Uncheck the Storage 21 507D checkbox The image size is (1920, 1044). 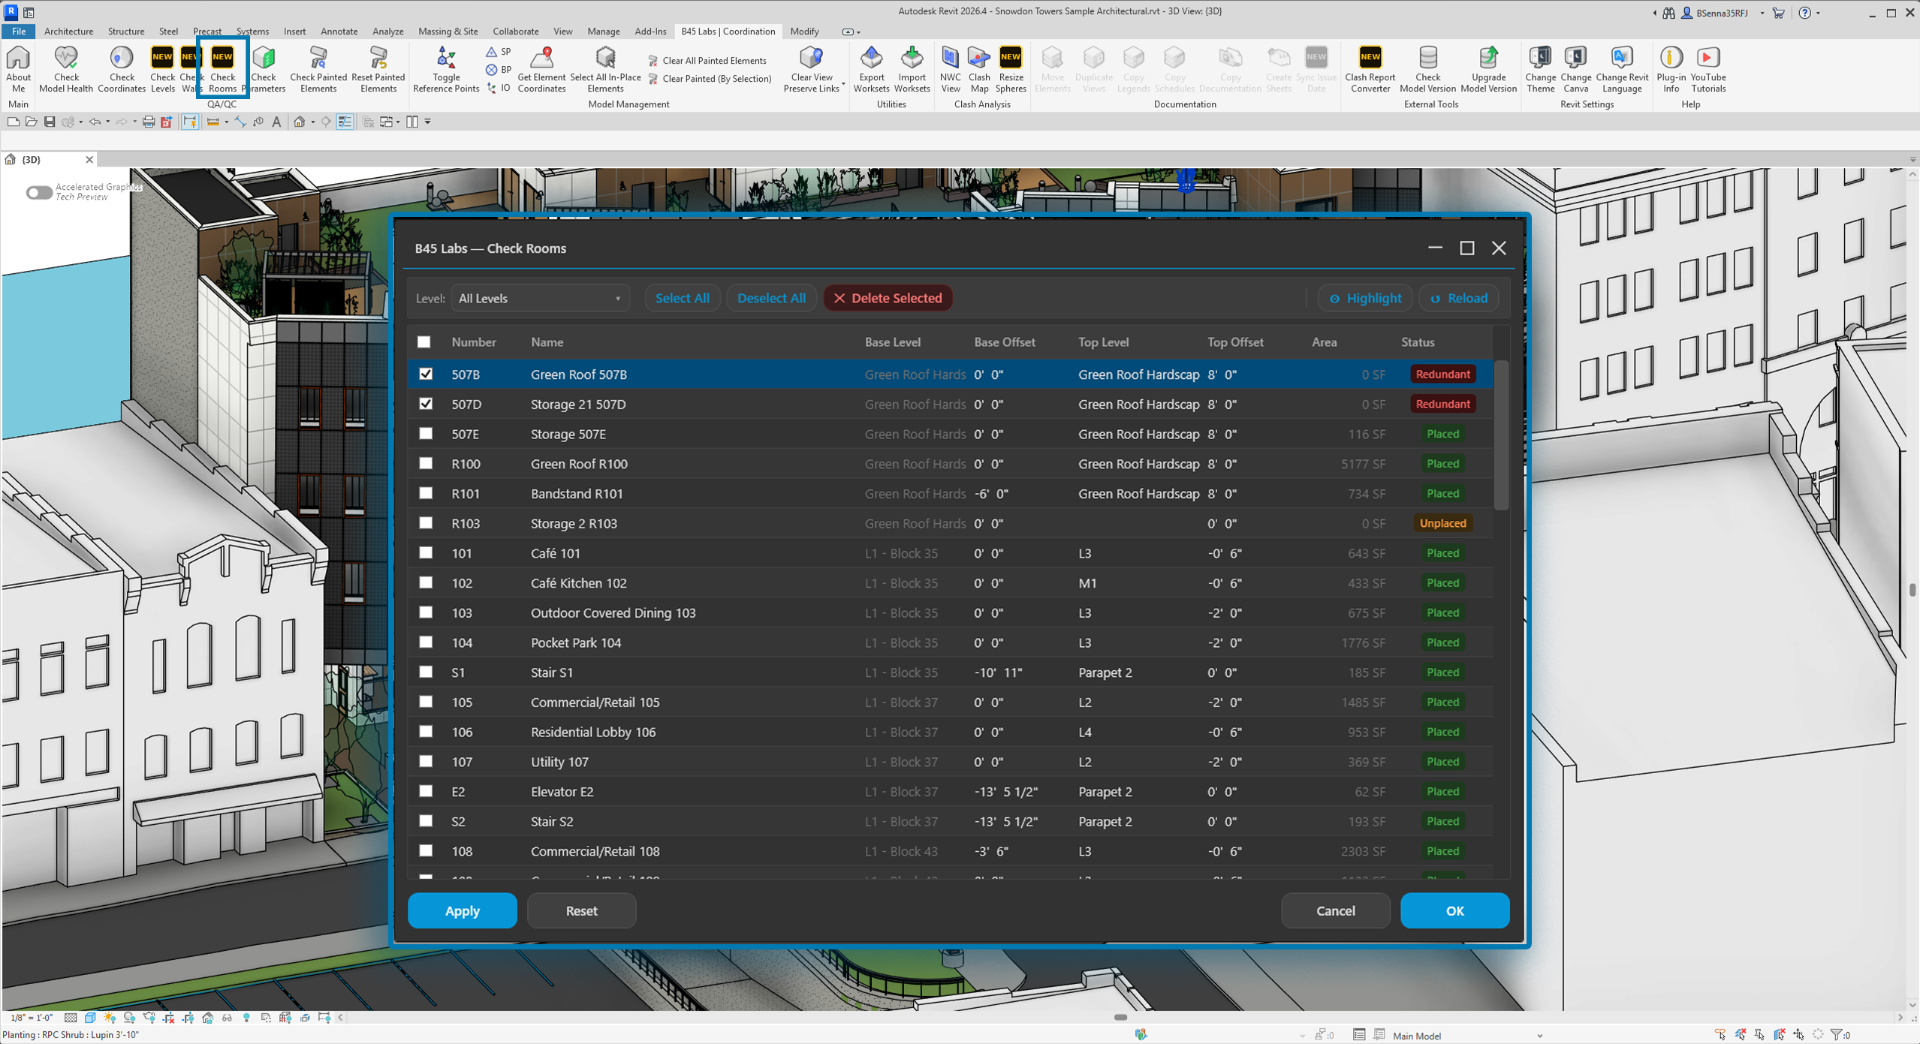[426, 404]
